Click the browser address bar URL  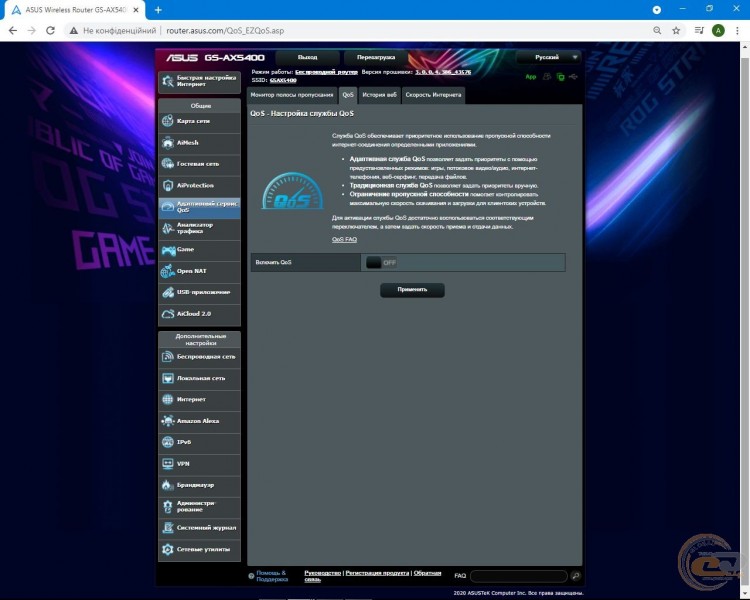pos(225,31)
